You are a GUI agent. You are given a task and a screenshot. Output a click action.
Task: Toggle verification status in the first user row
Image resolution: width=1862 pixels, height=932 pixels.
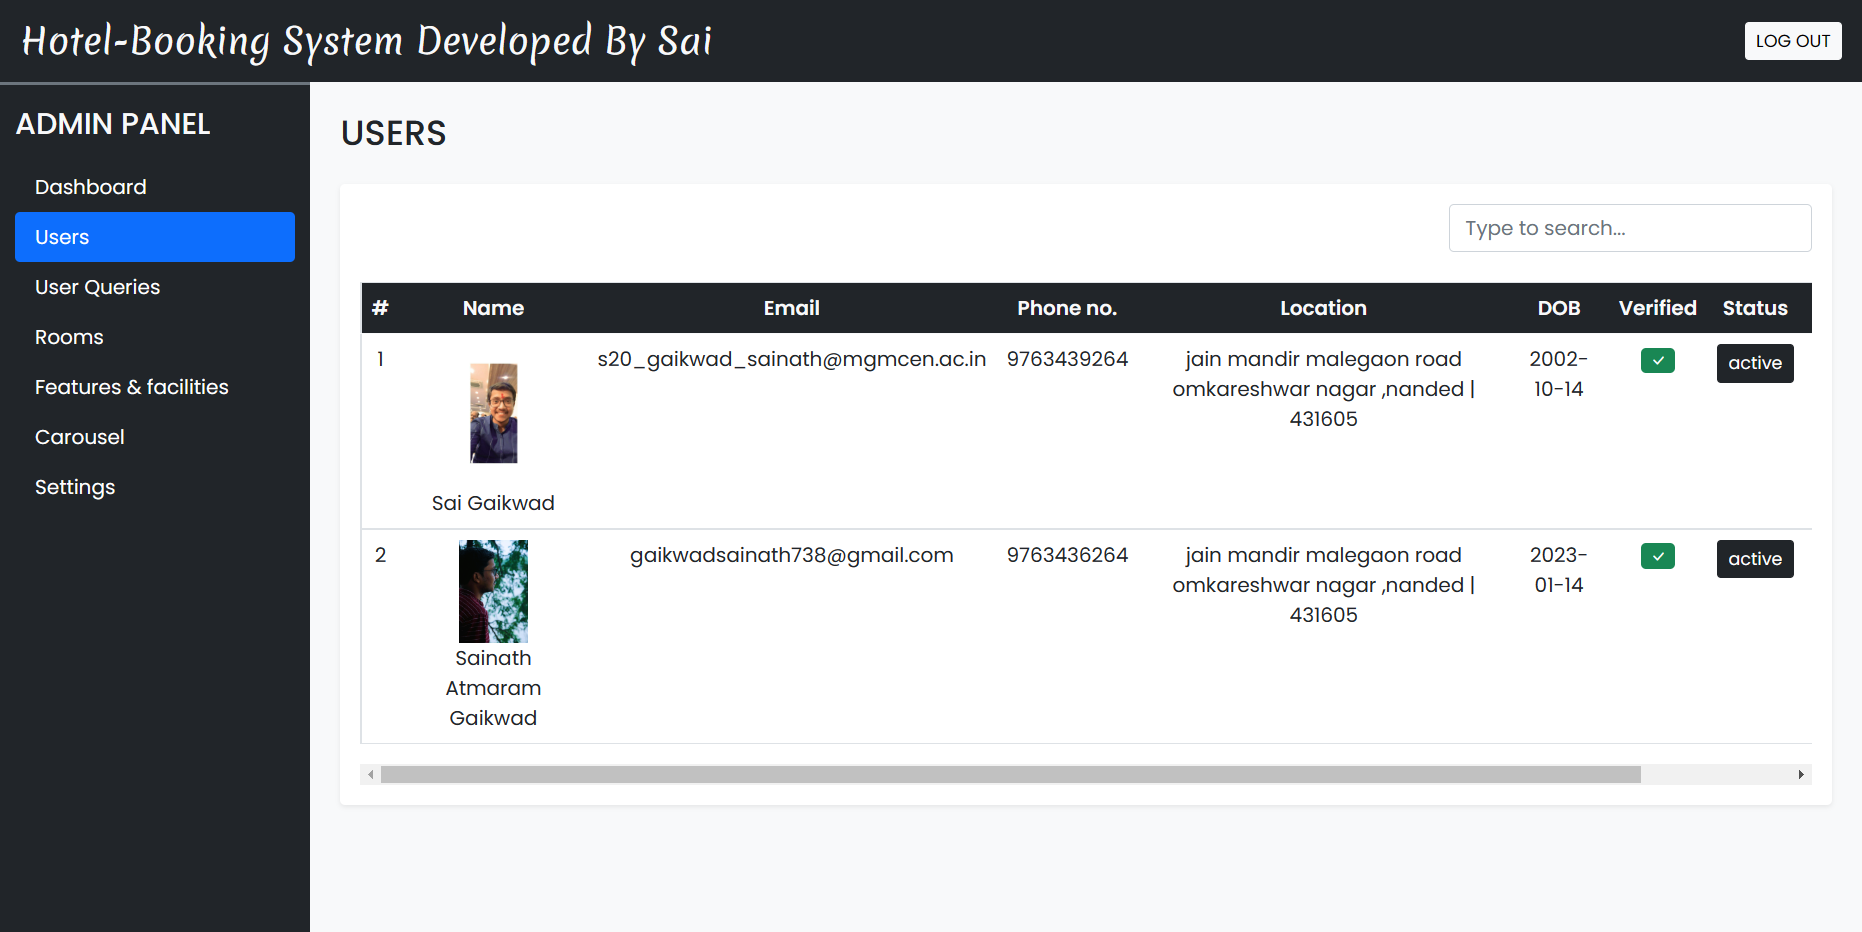click(1657, 360)
